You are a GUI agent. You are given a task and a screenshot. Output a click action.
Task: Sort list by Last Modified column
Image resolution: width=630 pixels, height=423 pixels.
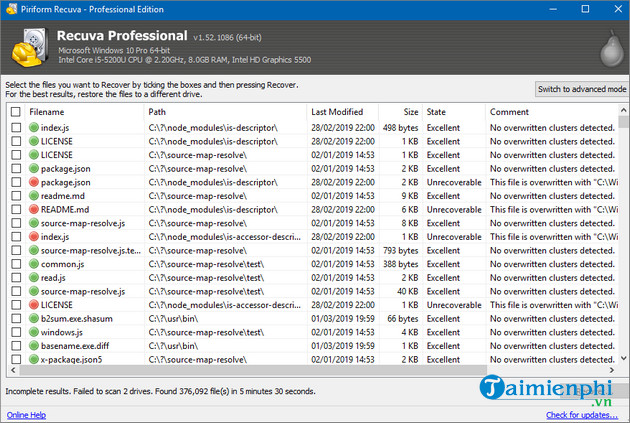tap(336, 112)
